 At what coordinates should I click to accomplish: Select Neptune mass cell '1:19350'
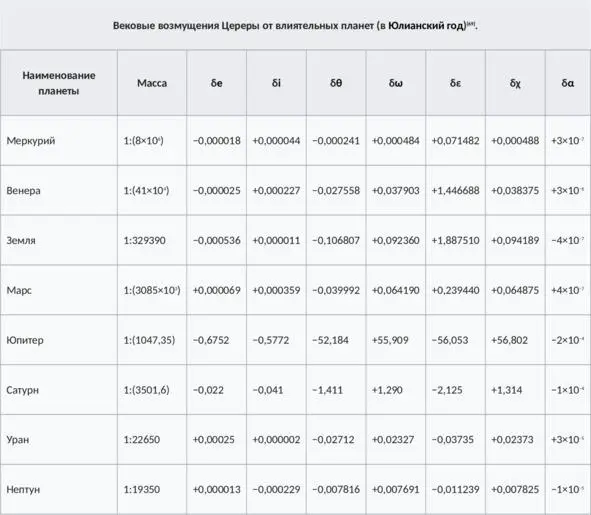pos(142,489)
